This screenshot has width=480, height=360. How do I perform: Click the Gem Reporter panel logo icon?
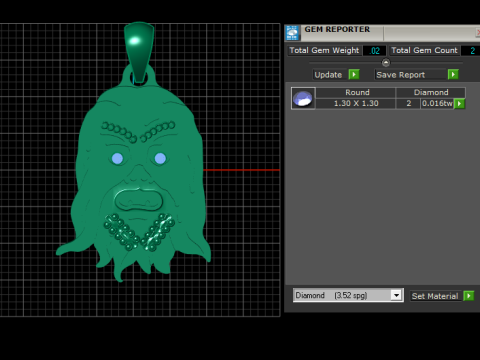[x=292, y=33]
